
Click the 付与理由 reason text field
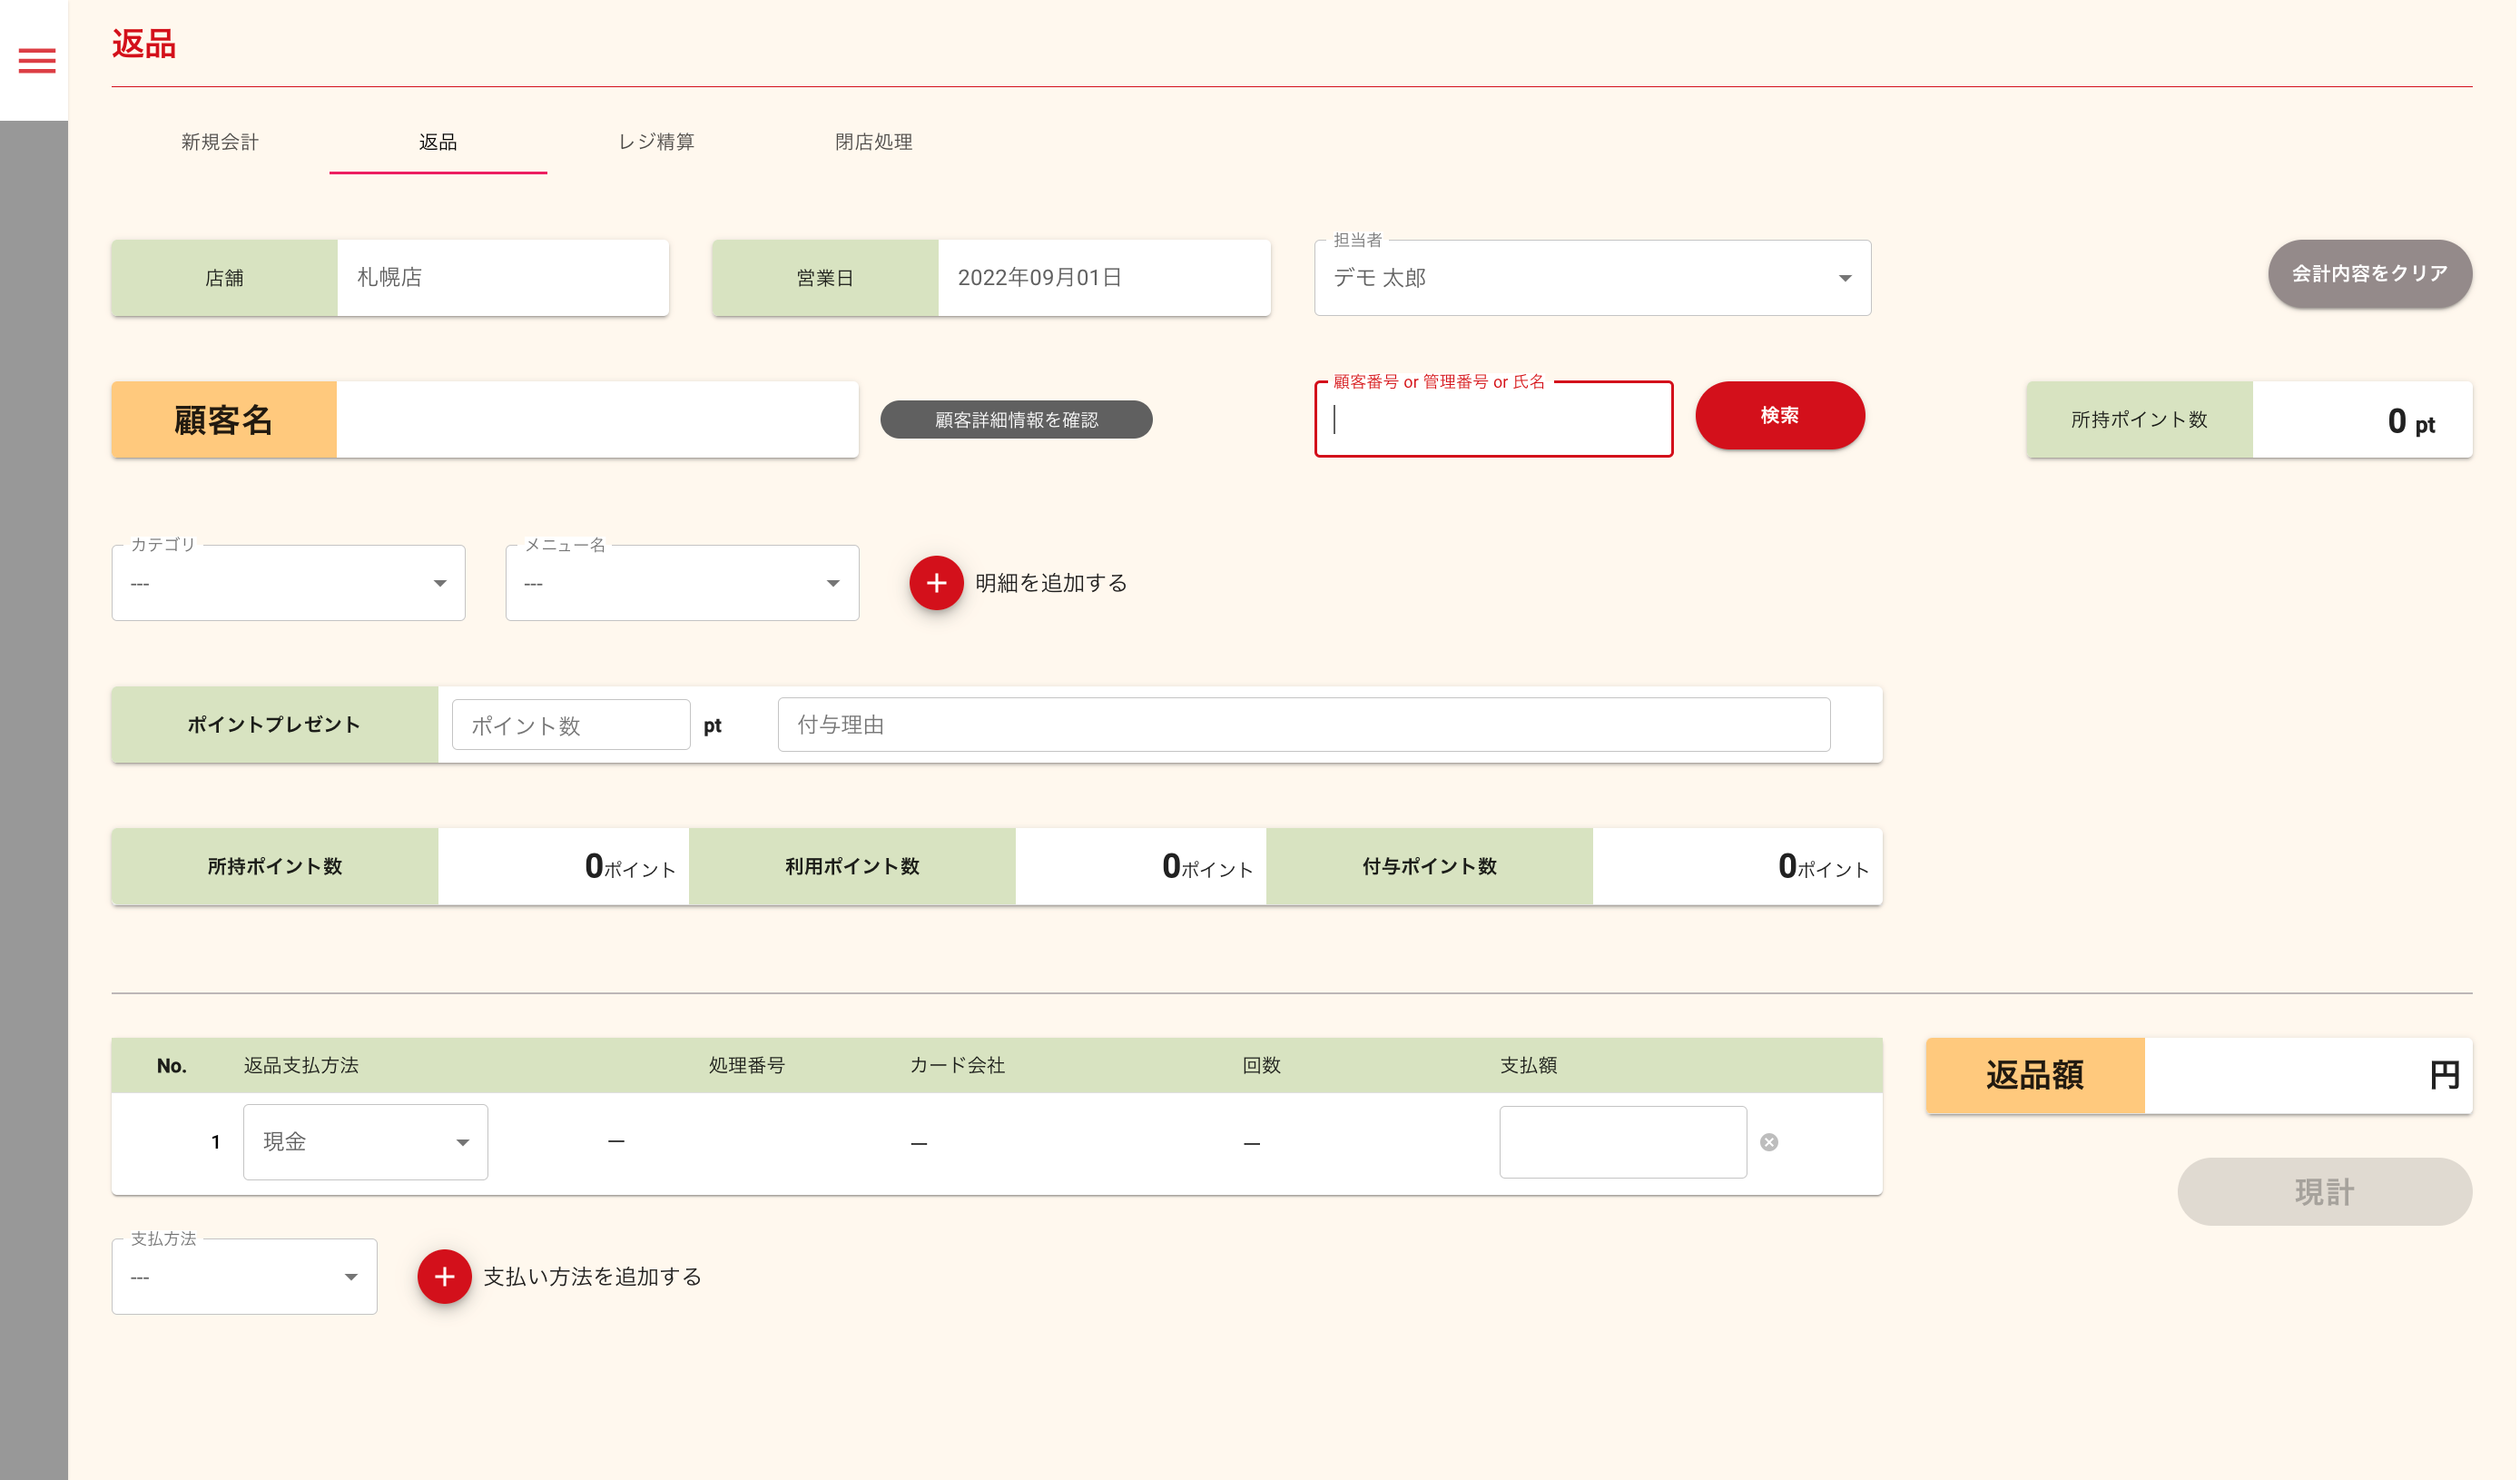[1303, 725]
